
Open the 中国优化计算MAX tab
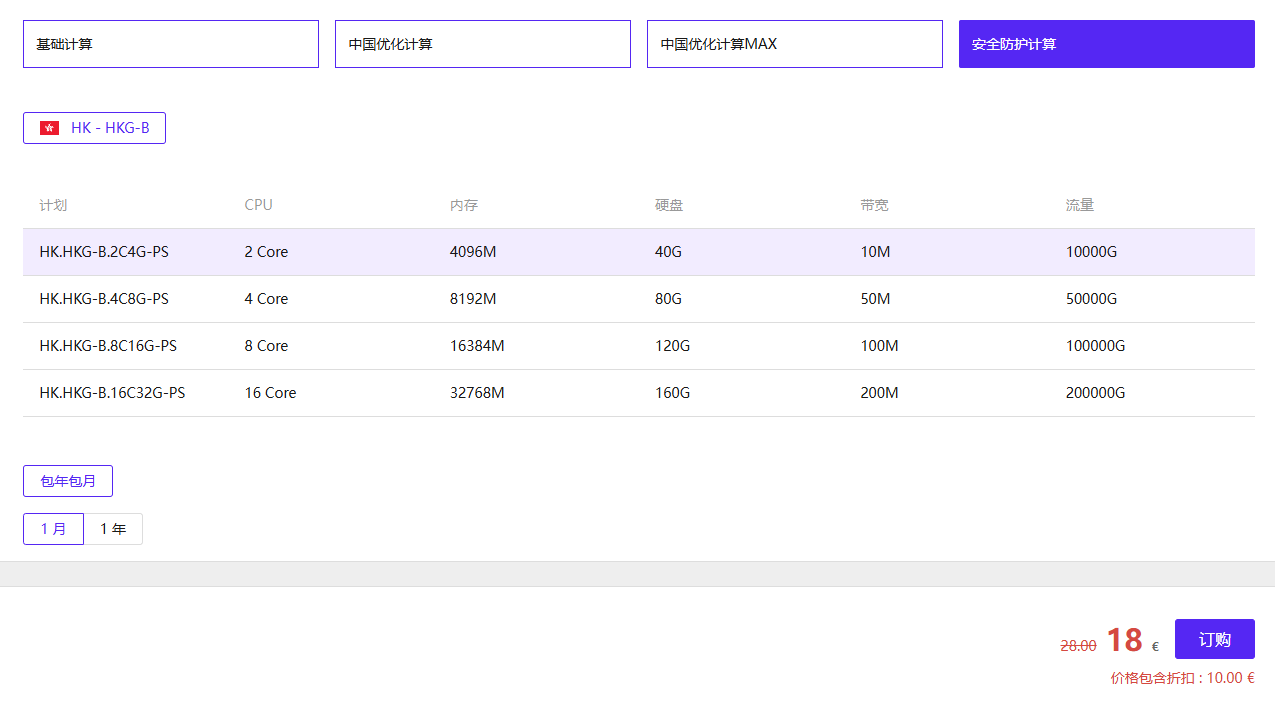tap(794, 44)
